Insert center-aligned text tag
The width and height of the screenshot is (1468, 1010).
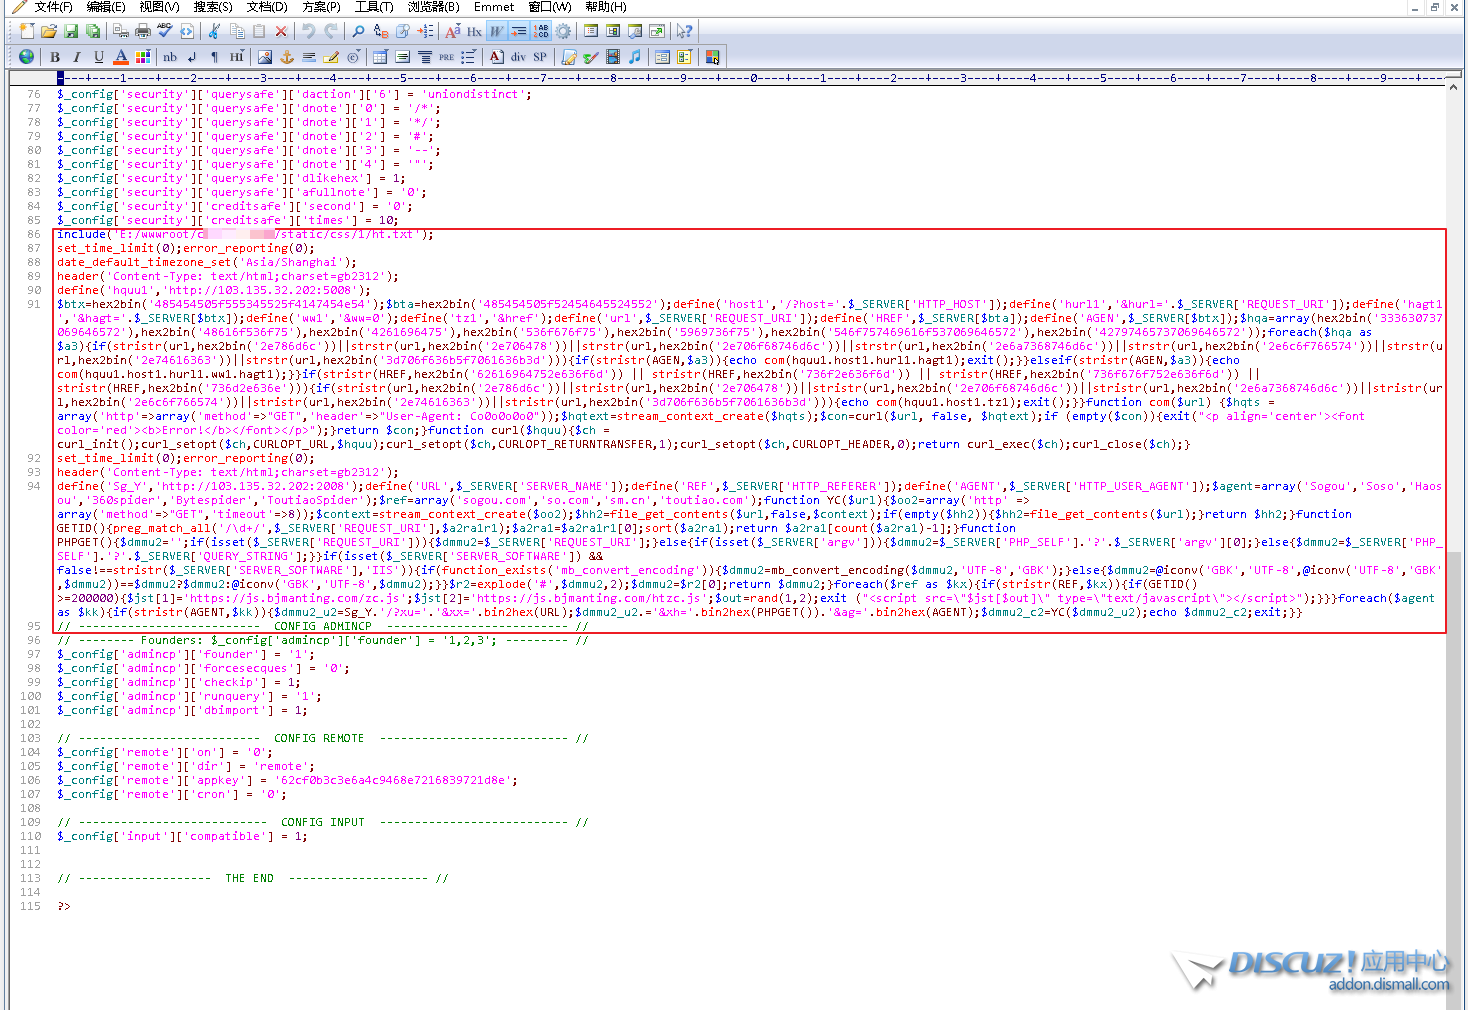(425, 57)
